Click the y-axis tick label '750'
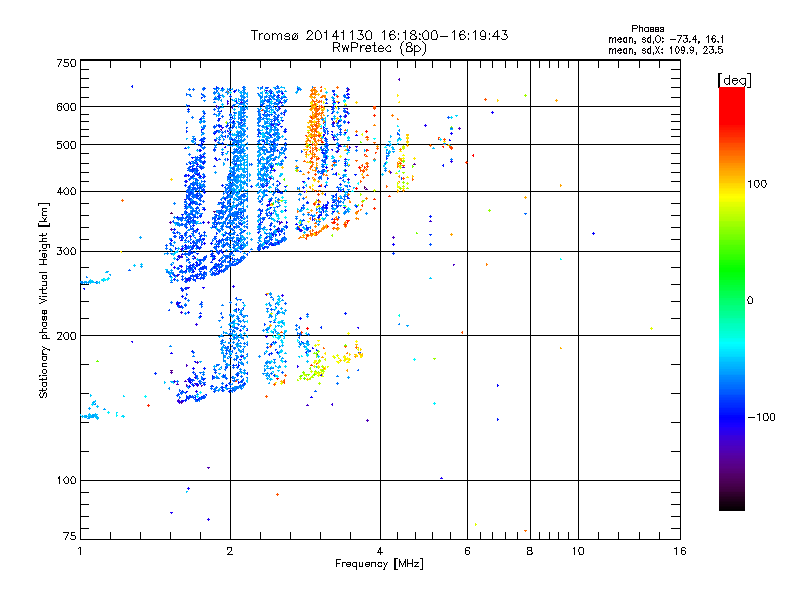This screenshot has height=600, width=800. click(67, 63)
